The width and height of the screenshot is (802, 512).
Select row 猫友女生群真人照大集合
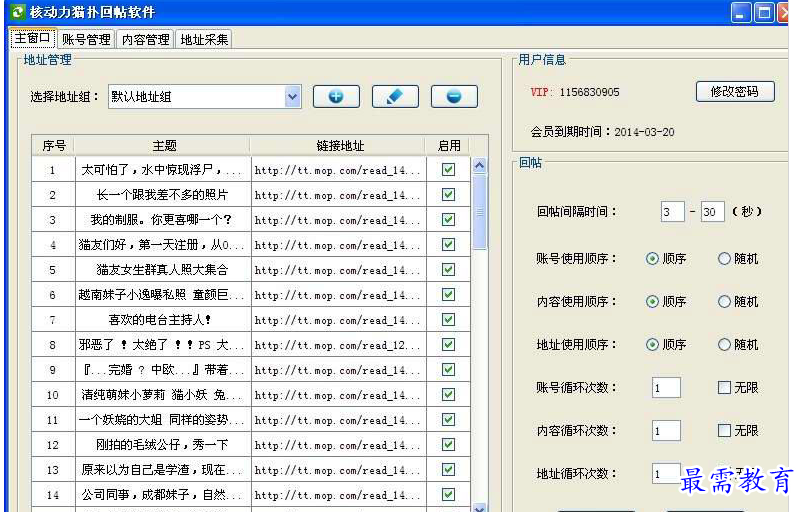[x=251, y=270]
